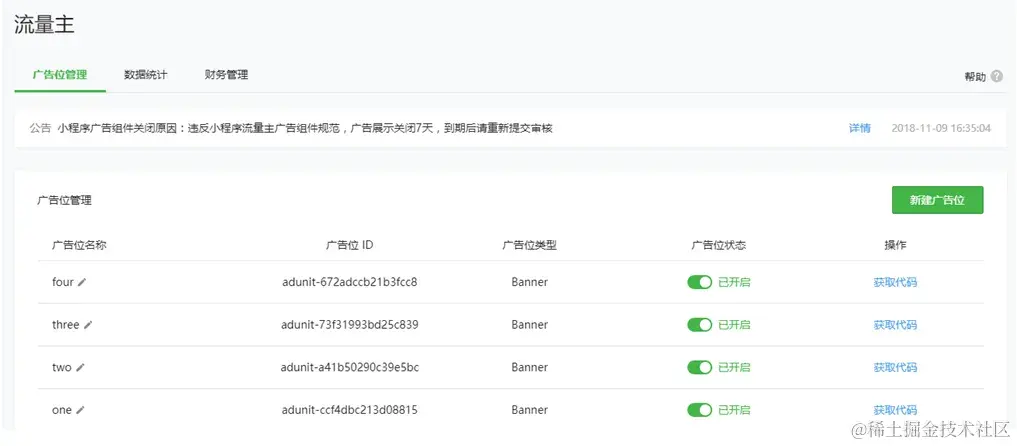Click Banner type in the two row

coord(529,367)
